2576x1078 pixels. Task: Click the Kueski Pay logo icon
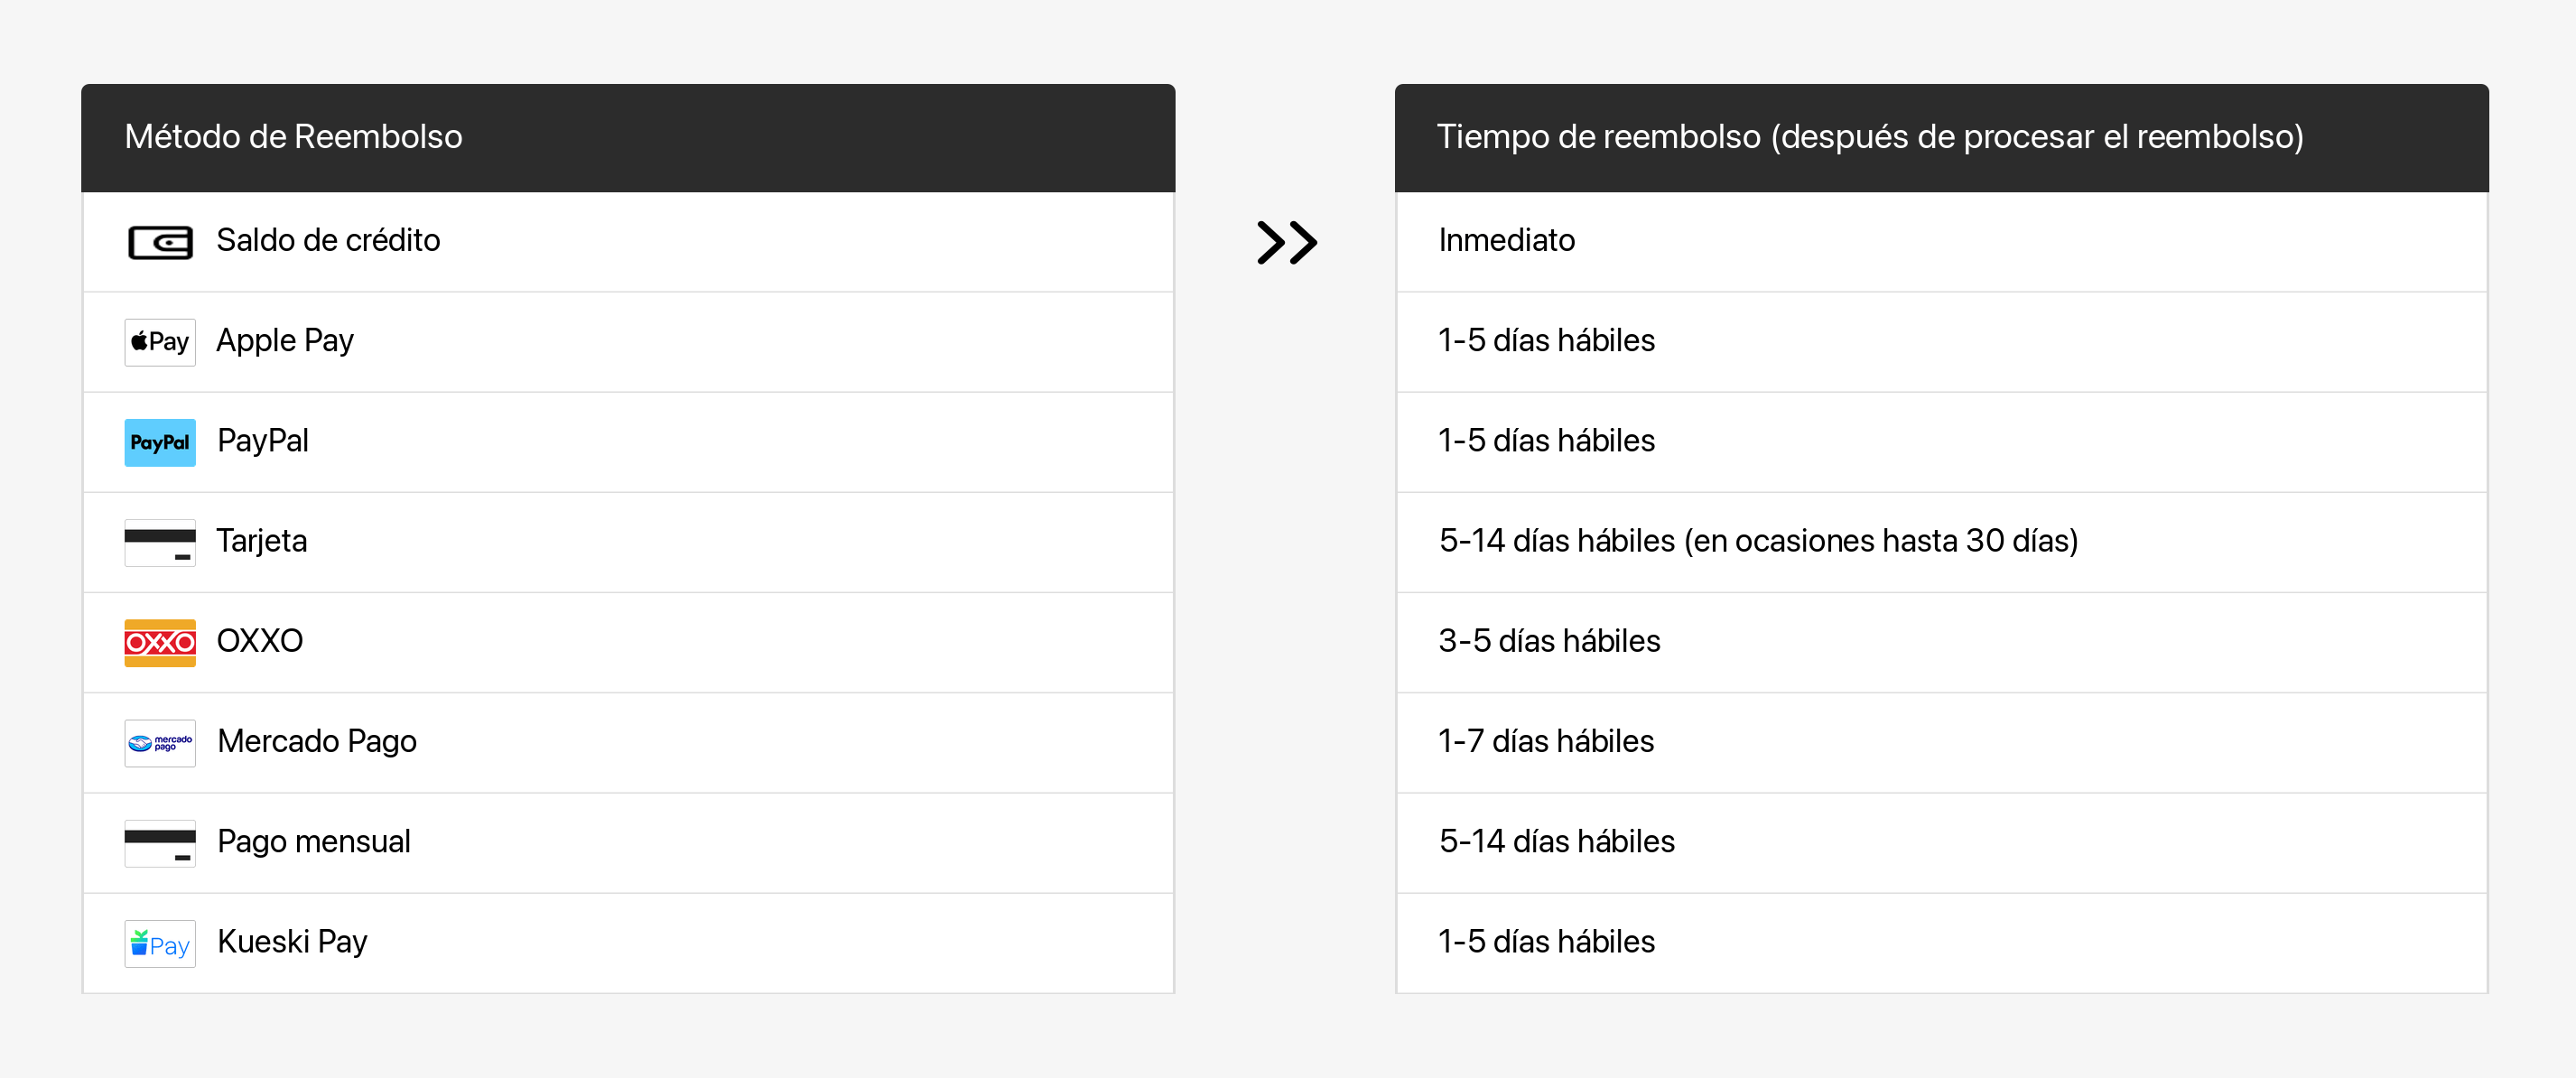click(x=160, y=943)
